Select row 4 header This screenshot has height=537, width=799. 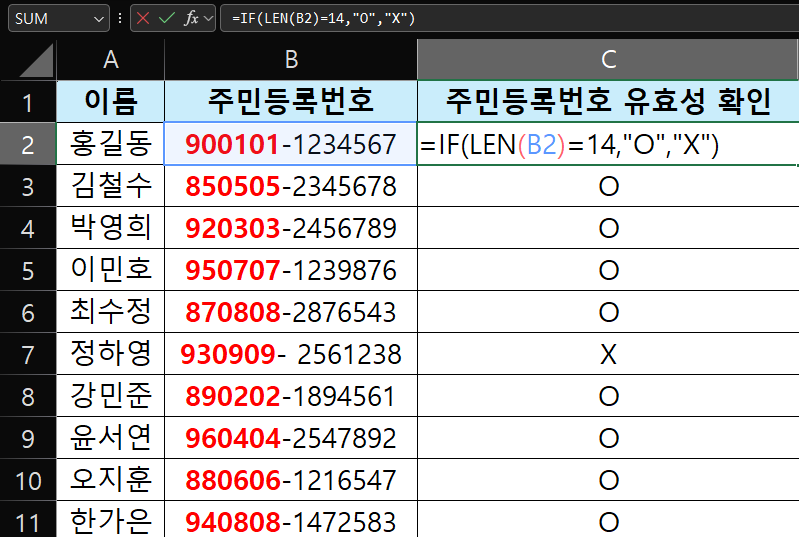pyautogui.click(x=28, y=228)
